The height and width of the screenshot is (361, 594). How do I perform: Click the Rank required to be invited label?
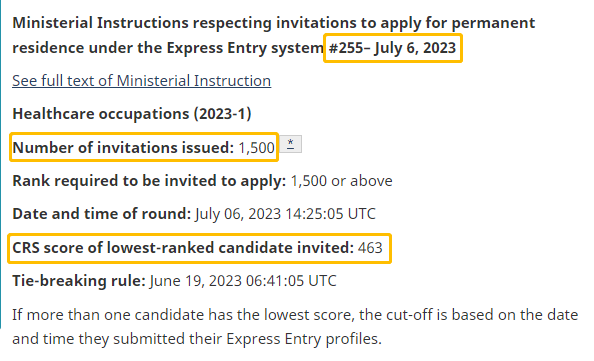(149, 181)
